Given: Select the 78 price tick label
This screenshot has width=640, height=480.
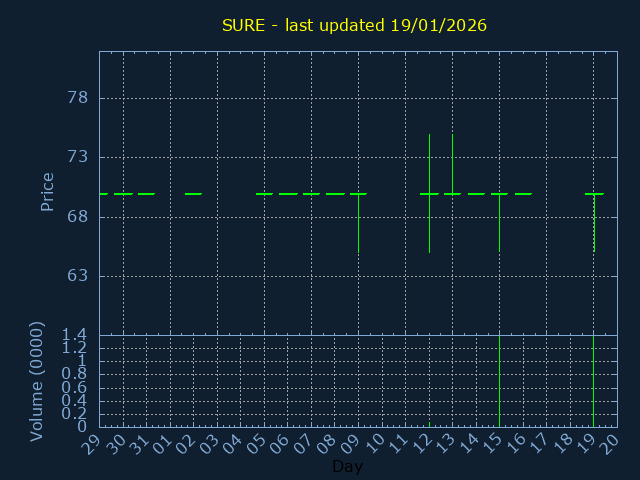Looking at the screenshot, I should (x=76, y=98).
